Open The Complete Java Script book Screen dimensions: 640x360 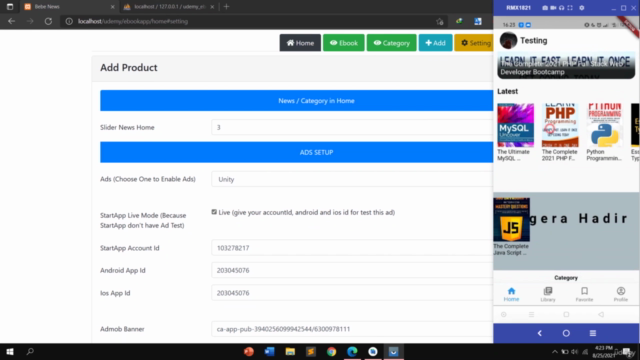pyautogui.click(x=511, y=220)
